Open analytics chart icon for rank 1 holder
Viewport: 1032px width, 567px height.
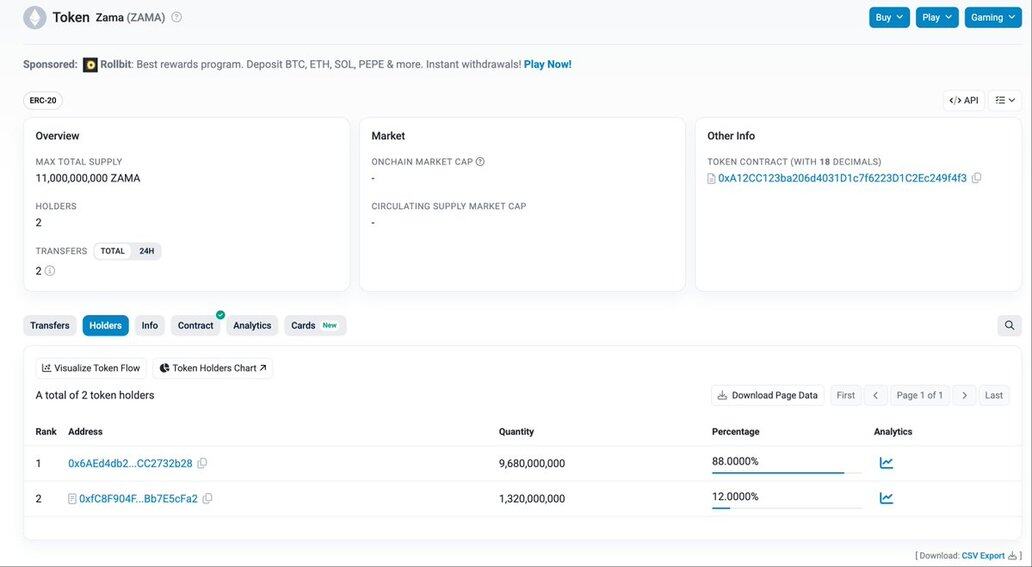886,463
